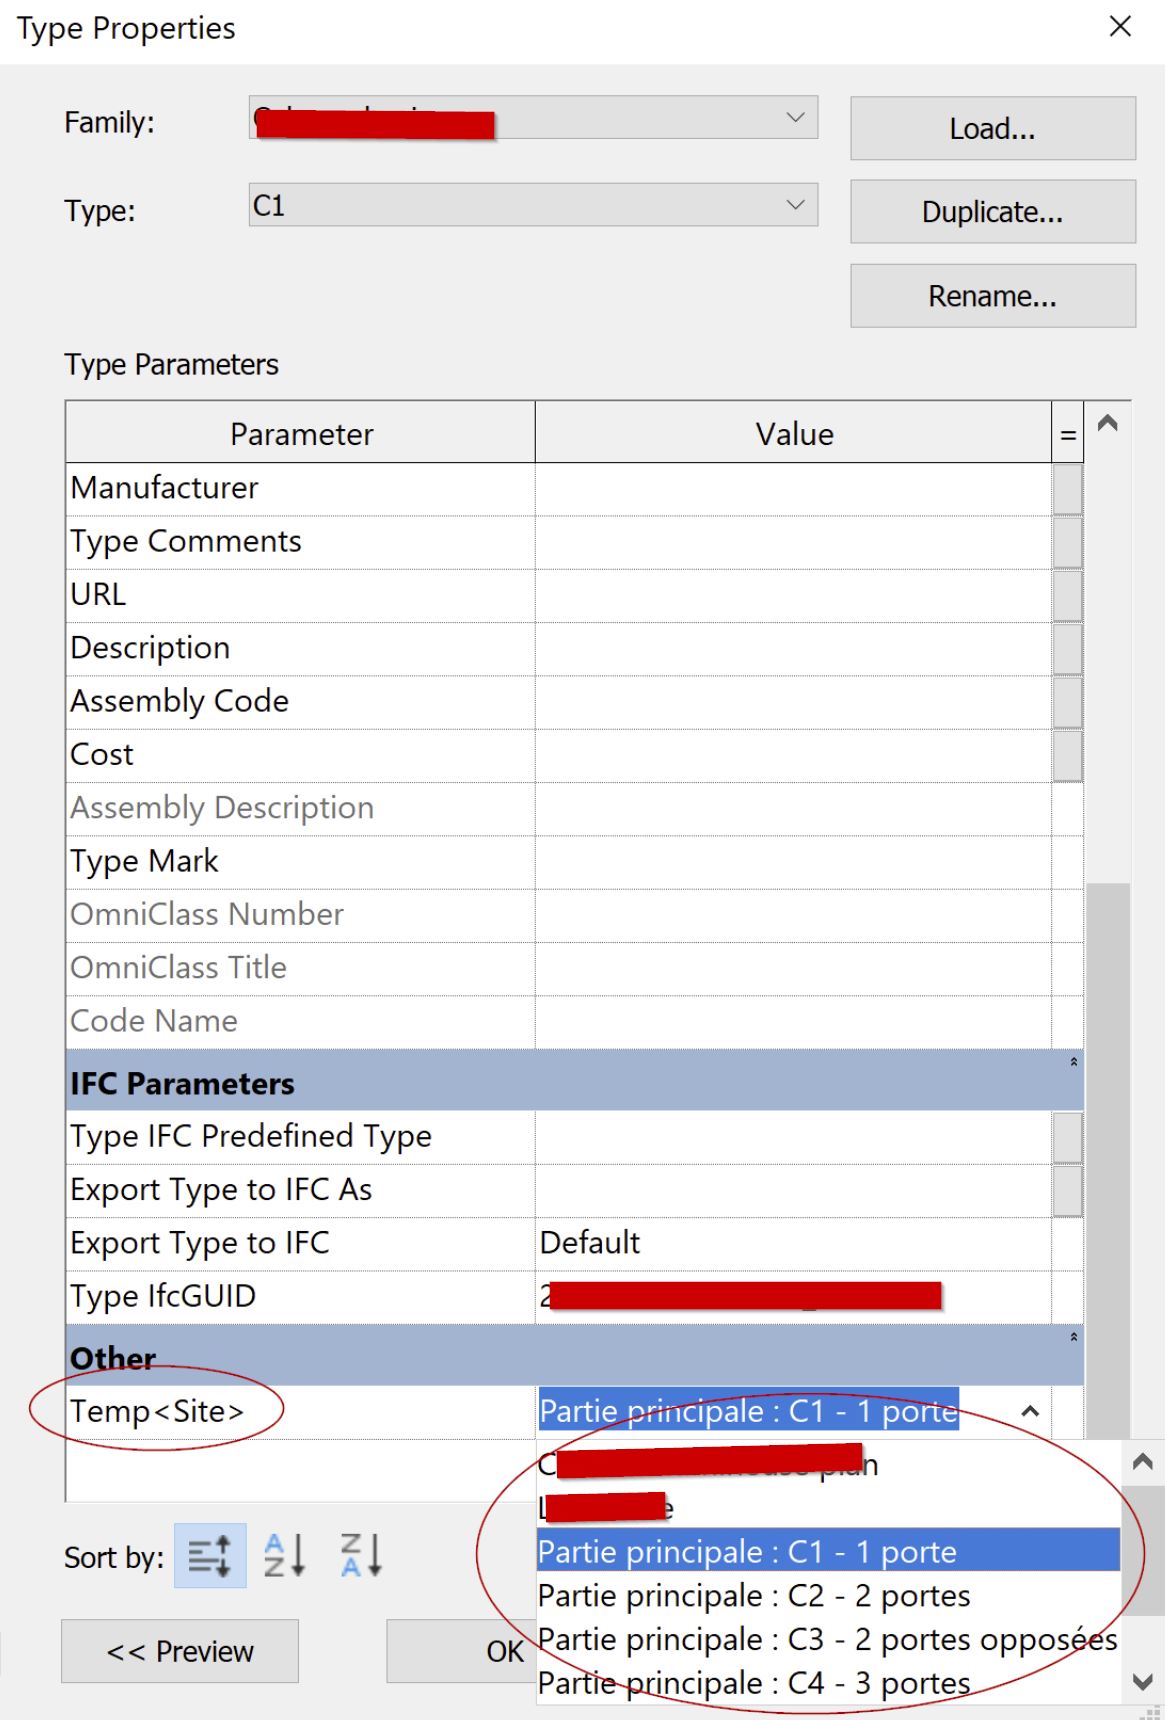Click the Type Mark value field

click(792, 862)
